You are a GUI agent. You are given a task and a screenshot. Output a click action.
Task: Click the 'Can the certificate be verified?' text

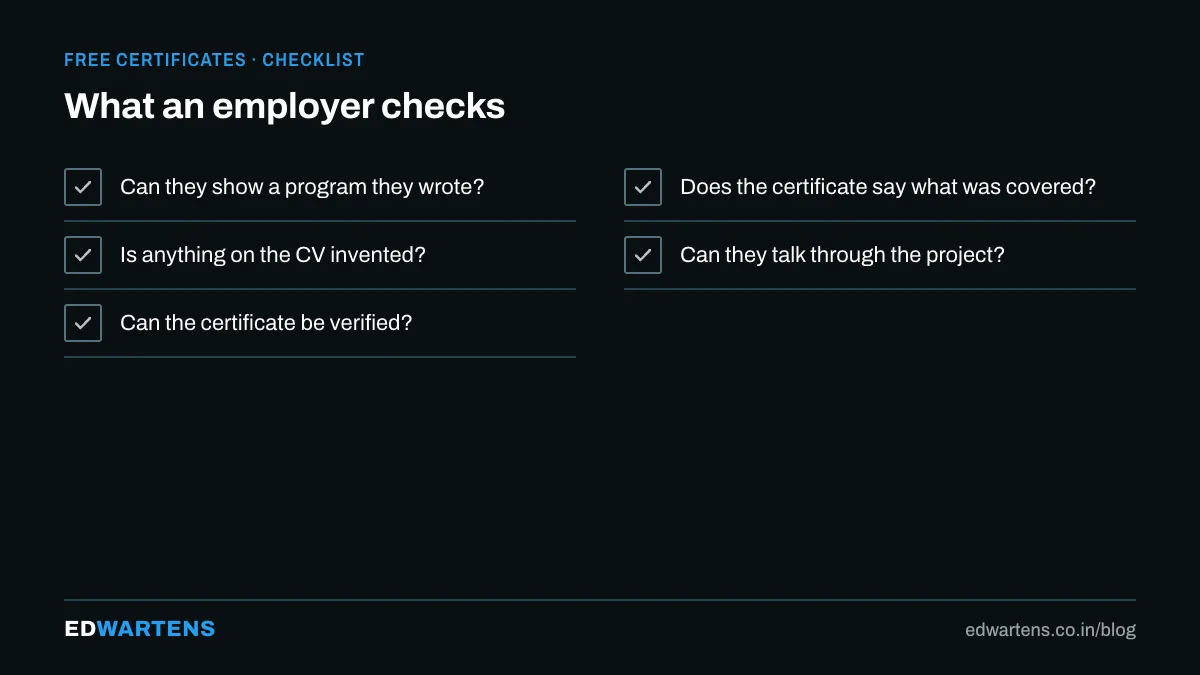coord(266,323)
